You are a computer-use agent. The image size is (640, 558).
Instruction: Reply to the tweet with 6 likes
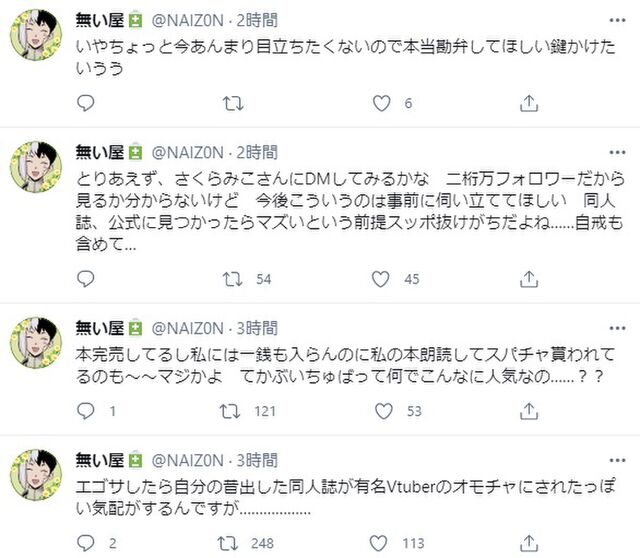85,103
